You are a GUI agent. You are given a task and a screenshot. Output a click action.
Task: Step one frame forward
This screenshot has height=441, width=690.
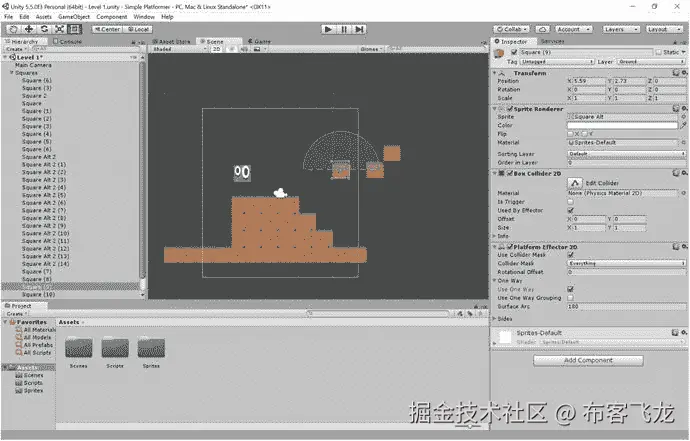pos(360,29)
